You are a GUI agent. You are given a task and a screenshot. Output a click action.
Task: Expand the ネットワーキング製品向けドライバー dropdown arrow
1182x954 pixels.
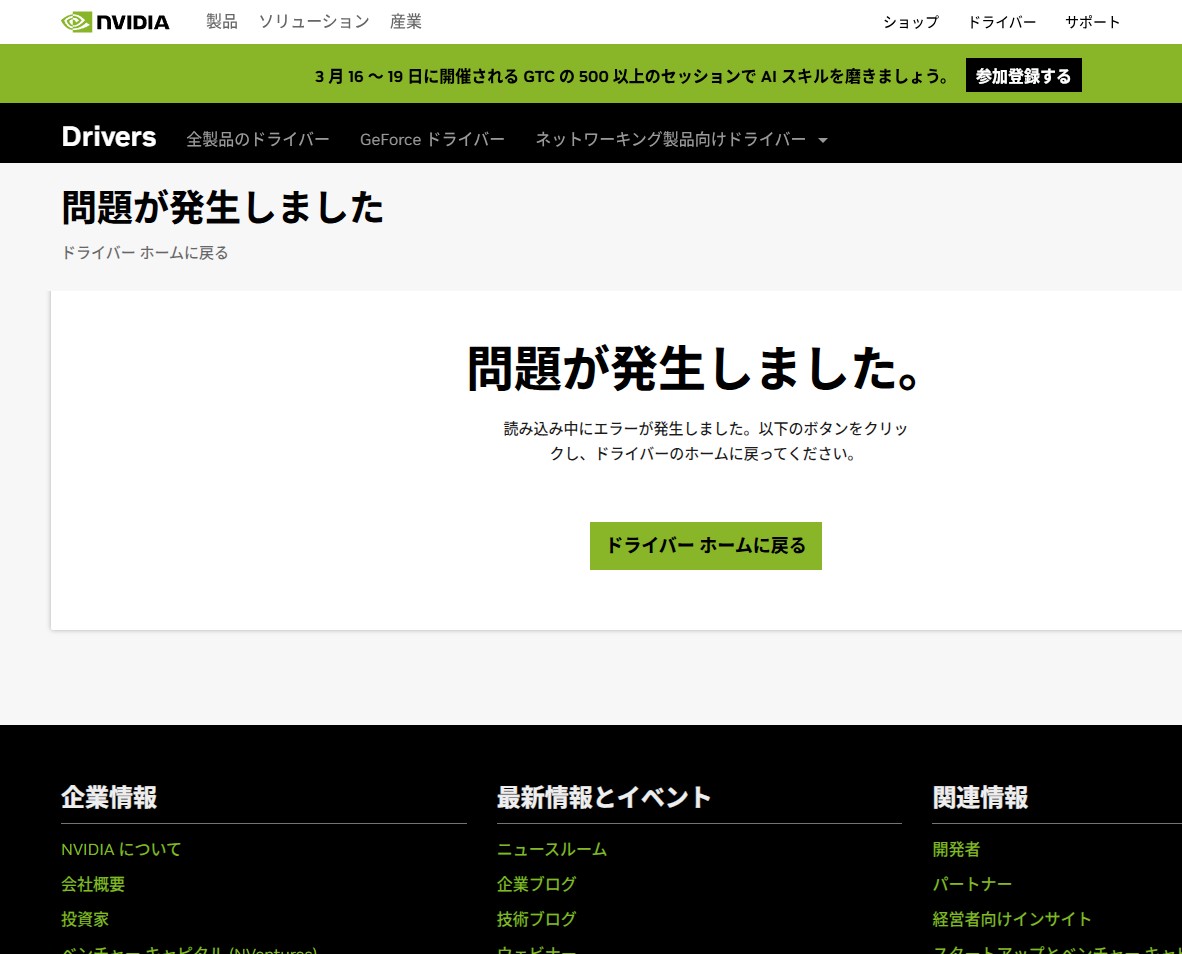[x=822, y=140]
